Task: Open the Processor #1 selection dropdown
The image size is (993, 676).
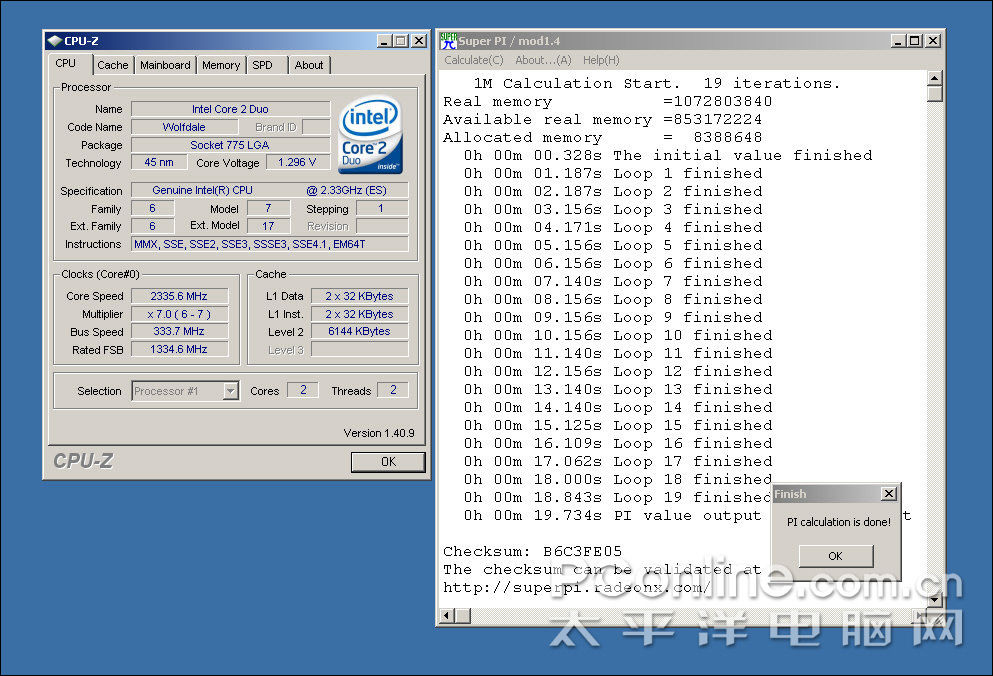Action: pos(231,391)
